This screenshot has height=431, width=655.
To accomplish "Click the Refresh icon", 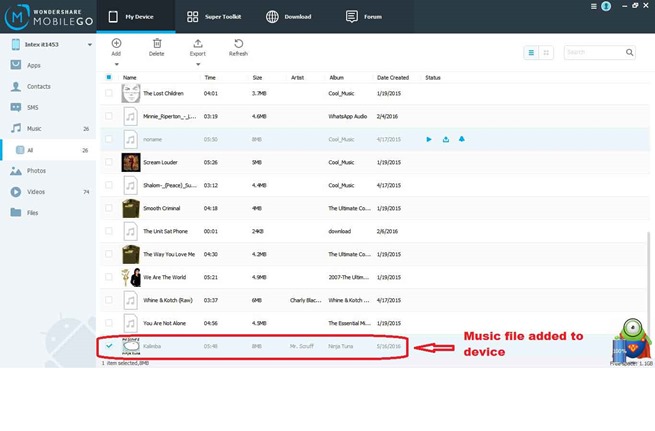I will click(x=239, y=43).
